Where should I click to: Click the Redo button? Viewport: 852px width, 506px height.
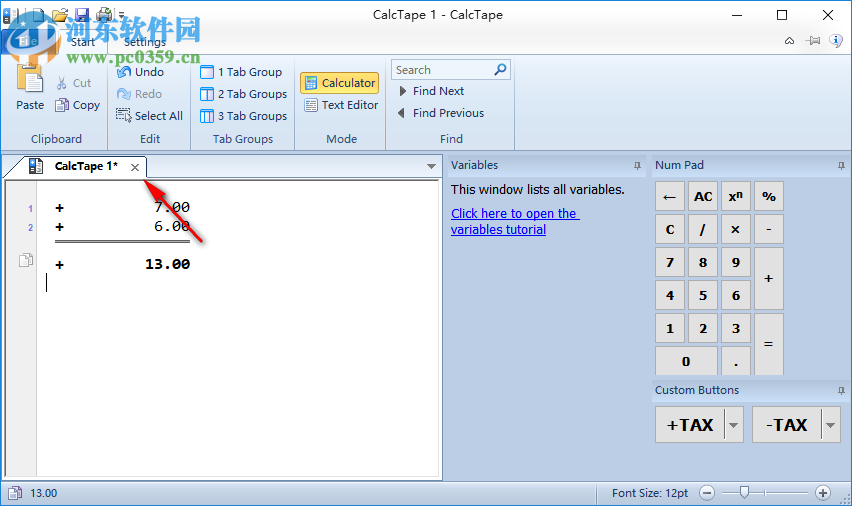click(139, 94)
